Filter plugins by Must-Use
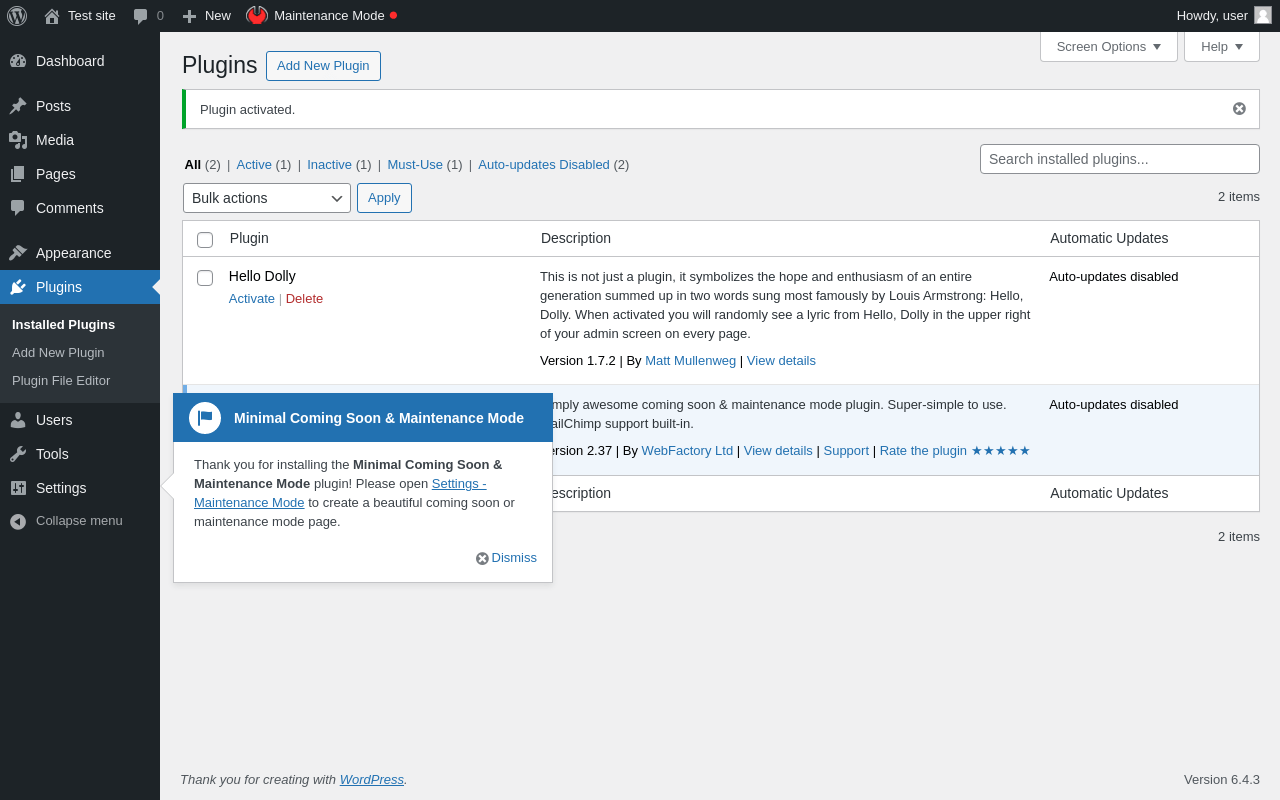The image size is (1280, 800). (x=415, y=165)
